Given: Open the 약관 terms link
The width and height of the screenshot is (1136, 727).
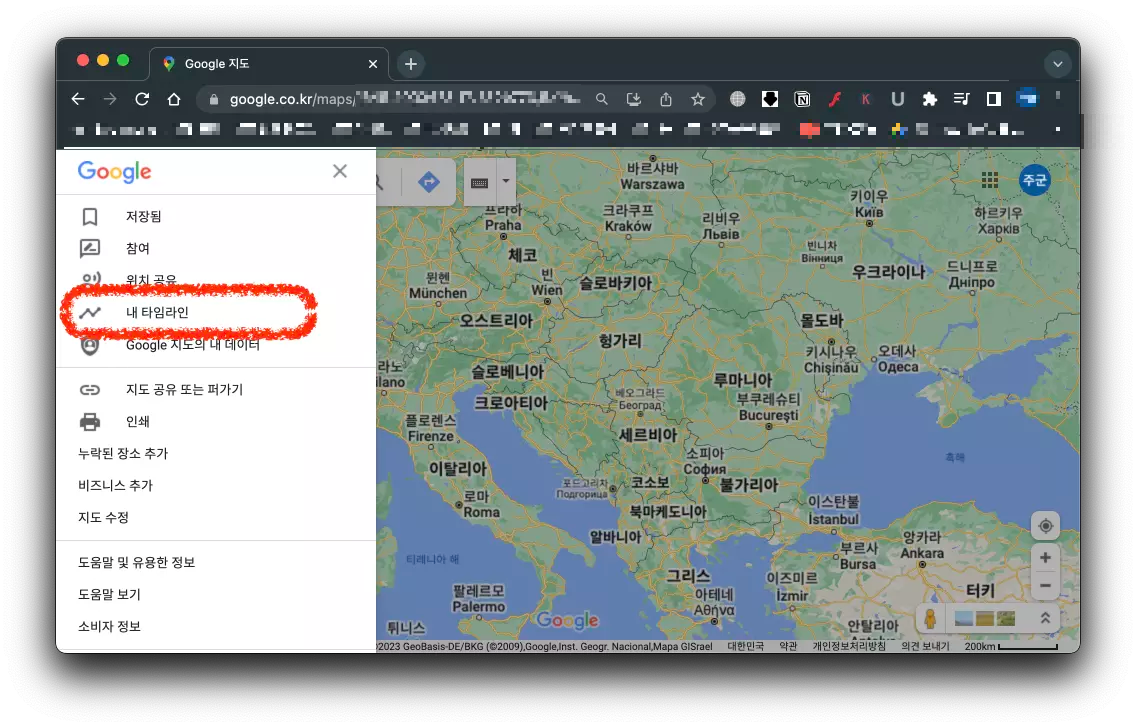Looking at the screenshot, I should click(x=788, y=647).
